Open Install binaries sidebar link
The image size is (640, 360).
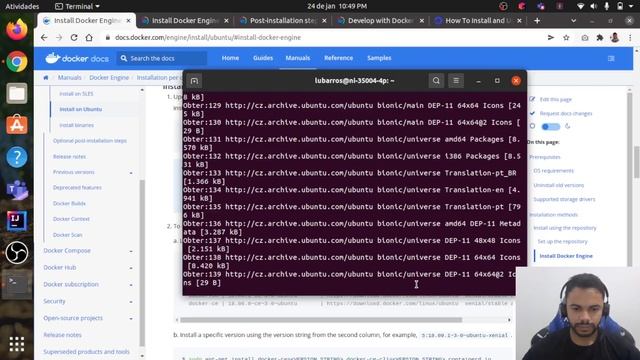pos(77,125)
